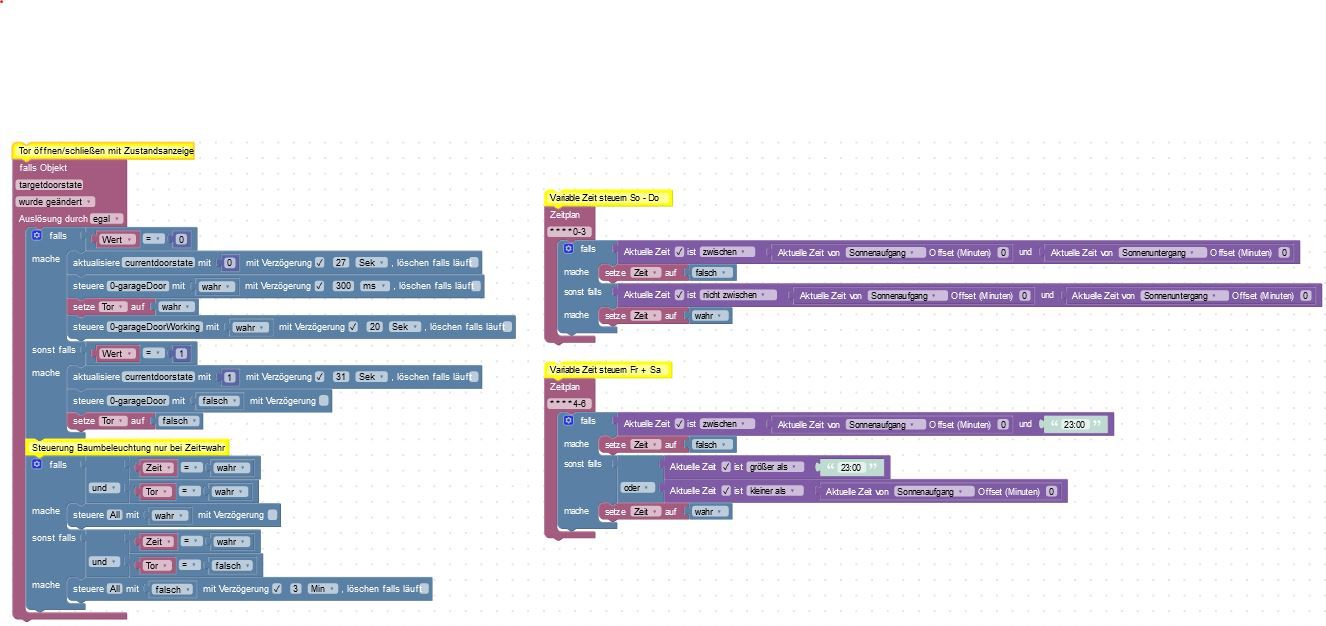Select comment 'Variable Zeit steuern Fr + Sa'
The width and height of the screenshot is (1326, 626).
(x=608, y=370)
